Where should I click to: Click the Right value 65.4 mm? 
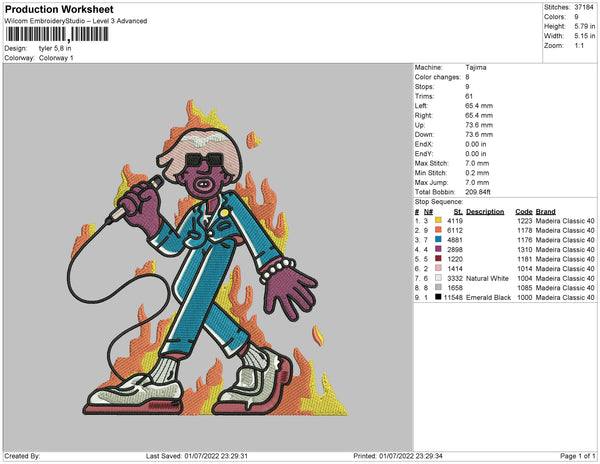[479, 115]
